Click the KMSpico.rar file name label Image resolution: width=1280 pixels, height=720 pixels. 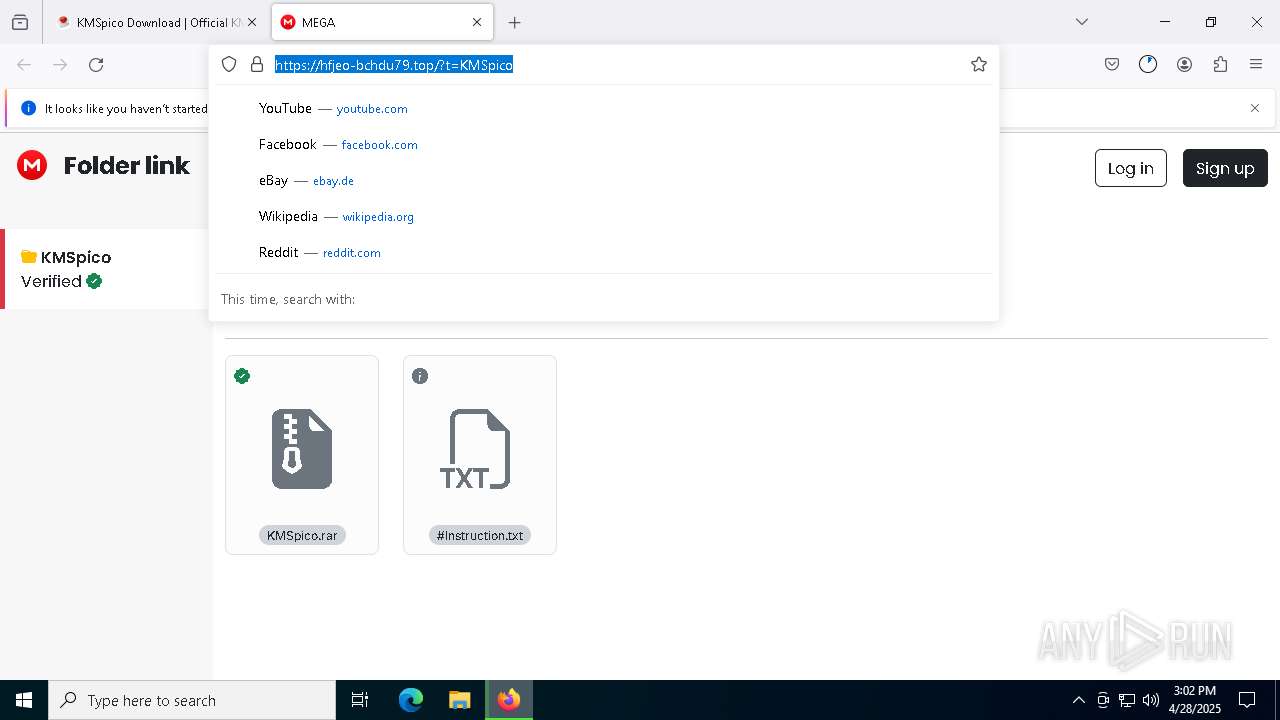coord(302,535)
